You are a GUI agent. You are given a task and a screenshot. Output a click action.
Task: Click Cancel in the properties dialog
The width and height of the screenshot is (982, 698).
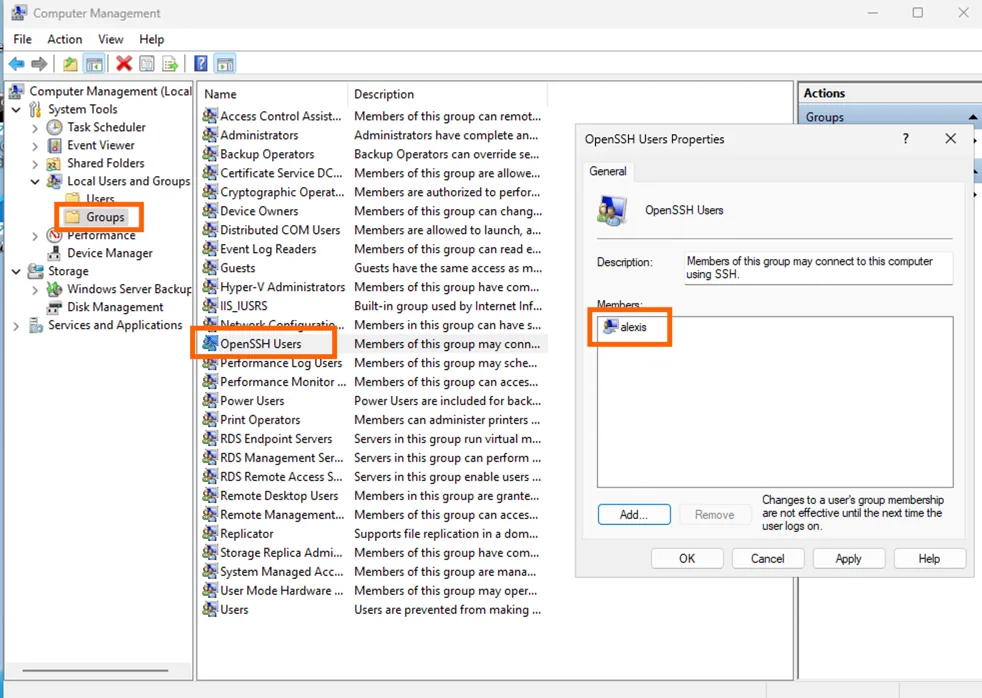(768, 558)
